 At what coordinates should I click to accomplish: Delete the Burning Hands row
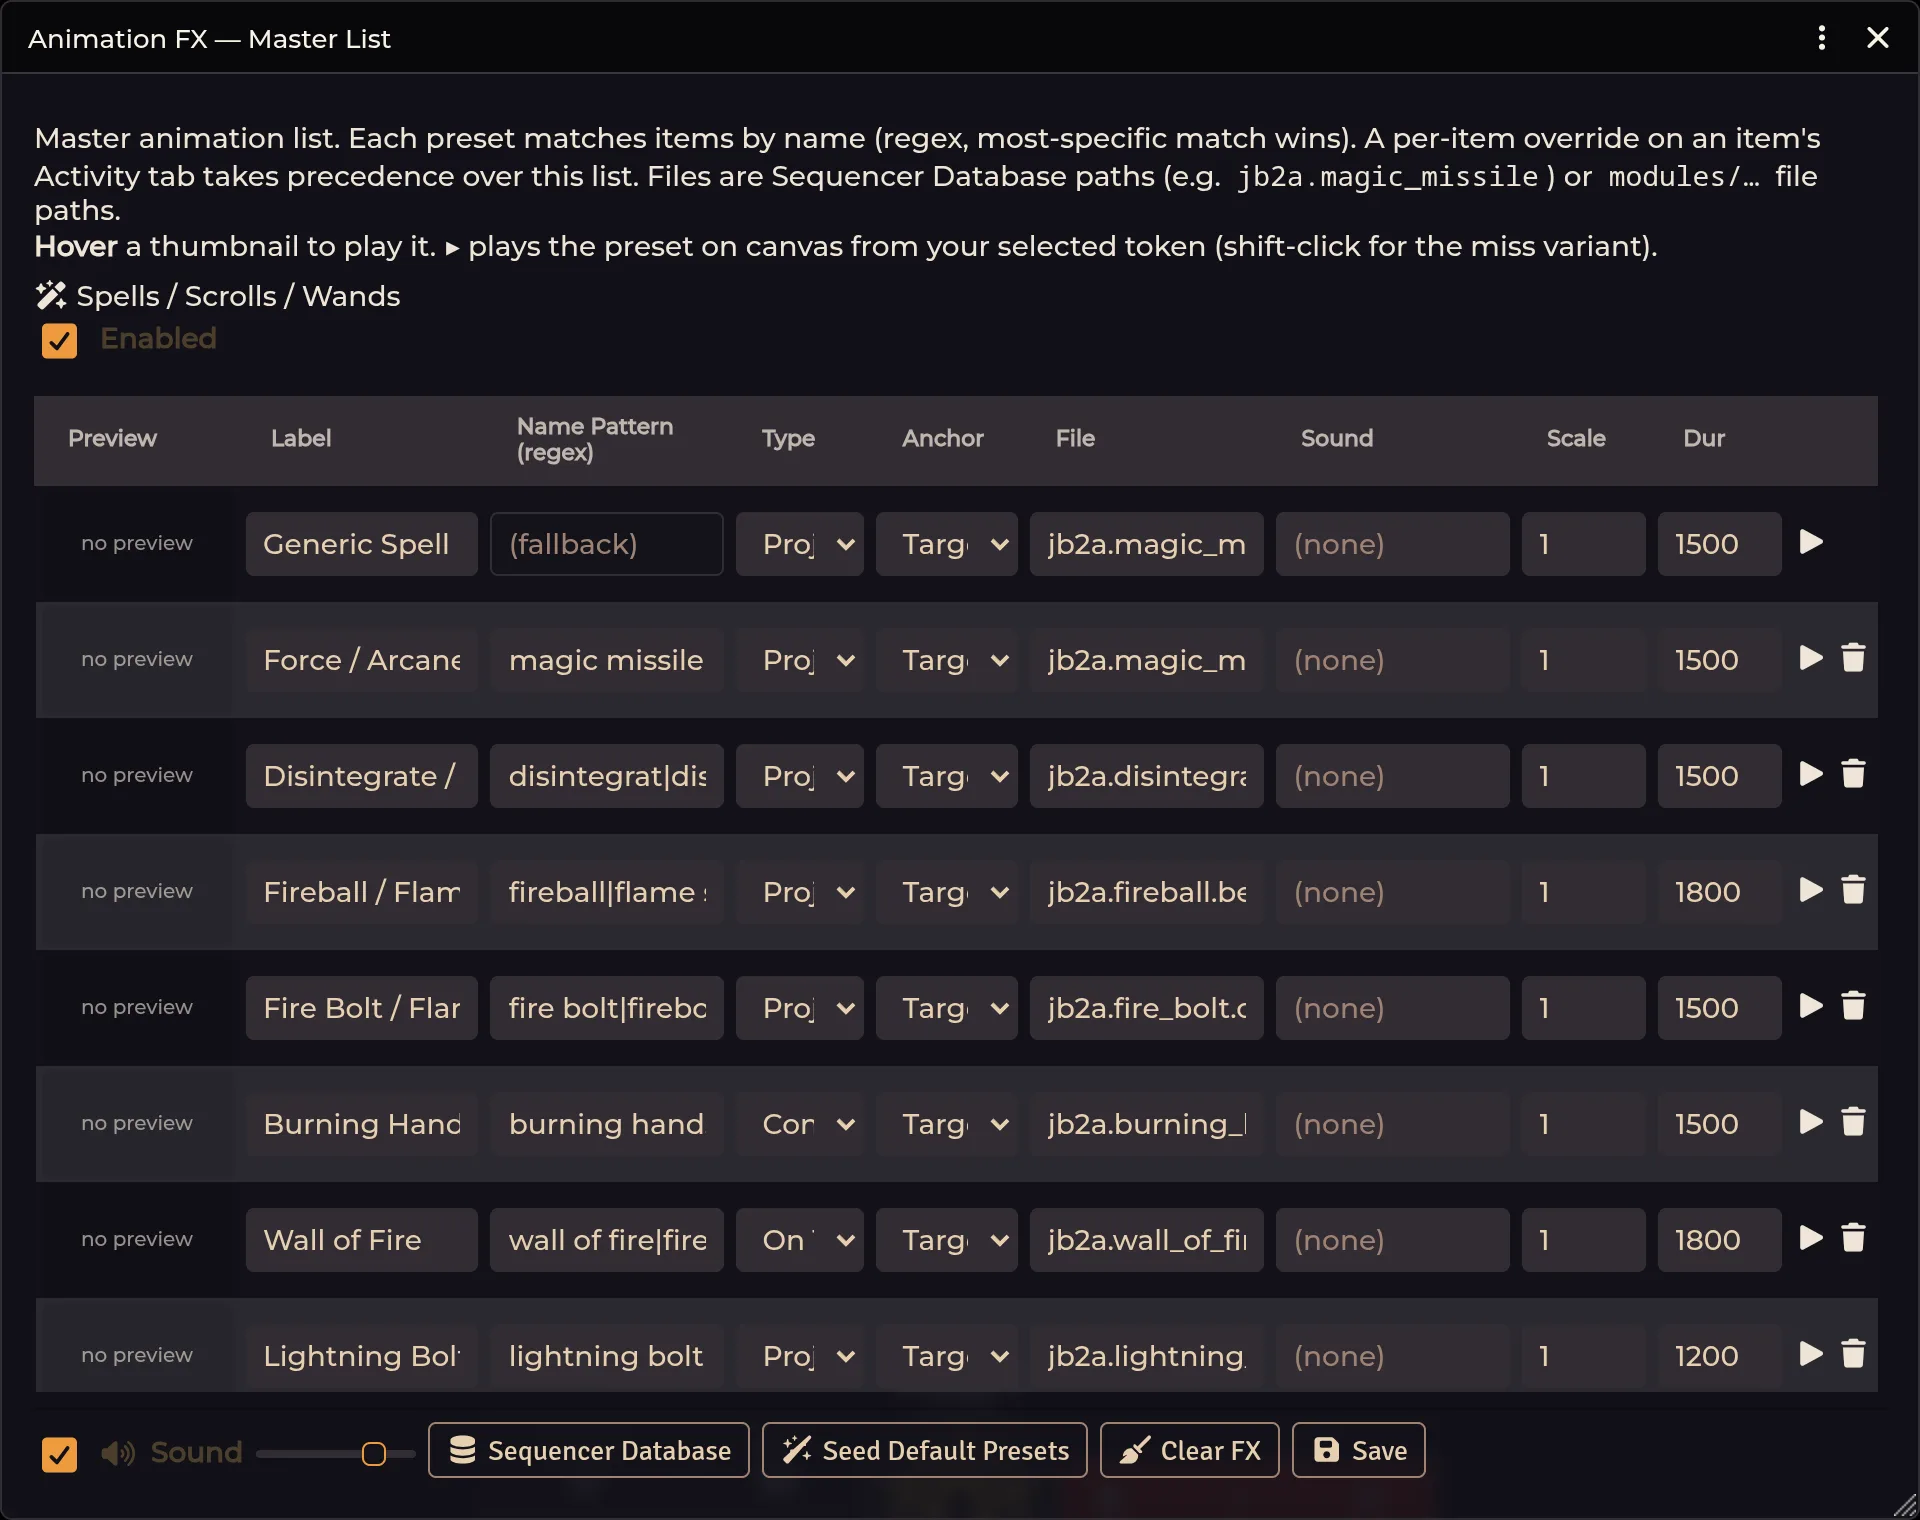(1853, 1123)
